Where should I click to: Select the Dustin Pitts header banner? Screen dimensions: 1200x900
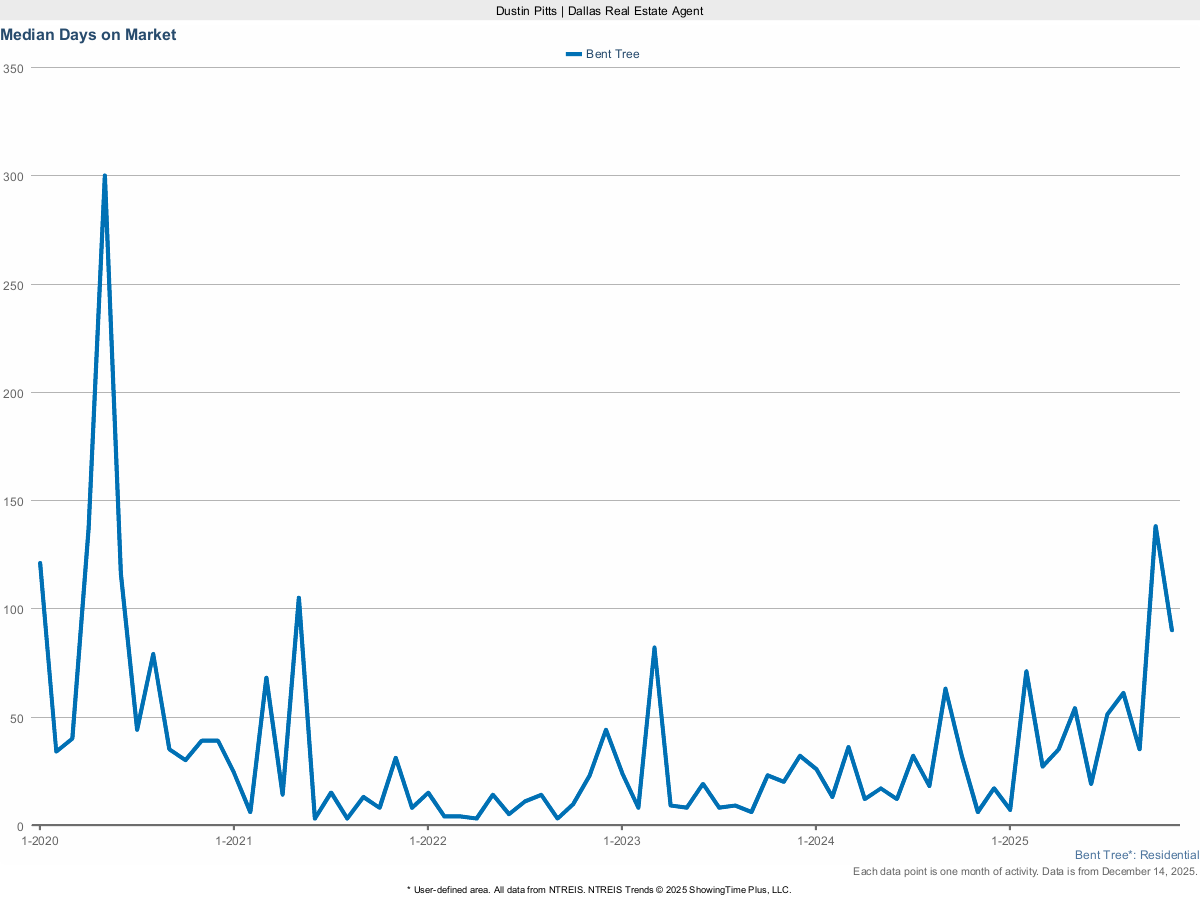click(600, 11)
